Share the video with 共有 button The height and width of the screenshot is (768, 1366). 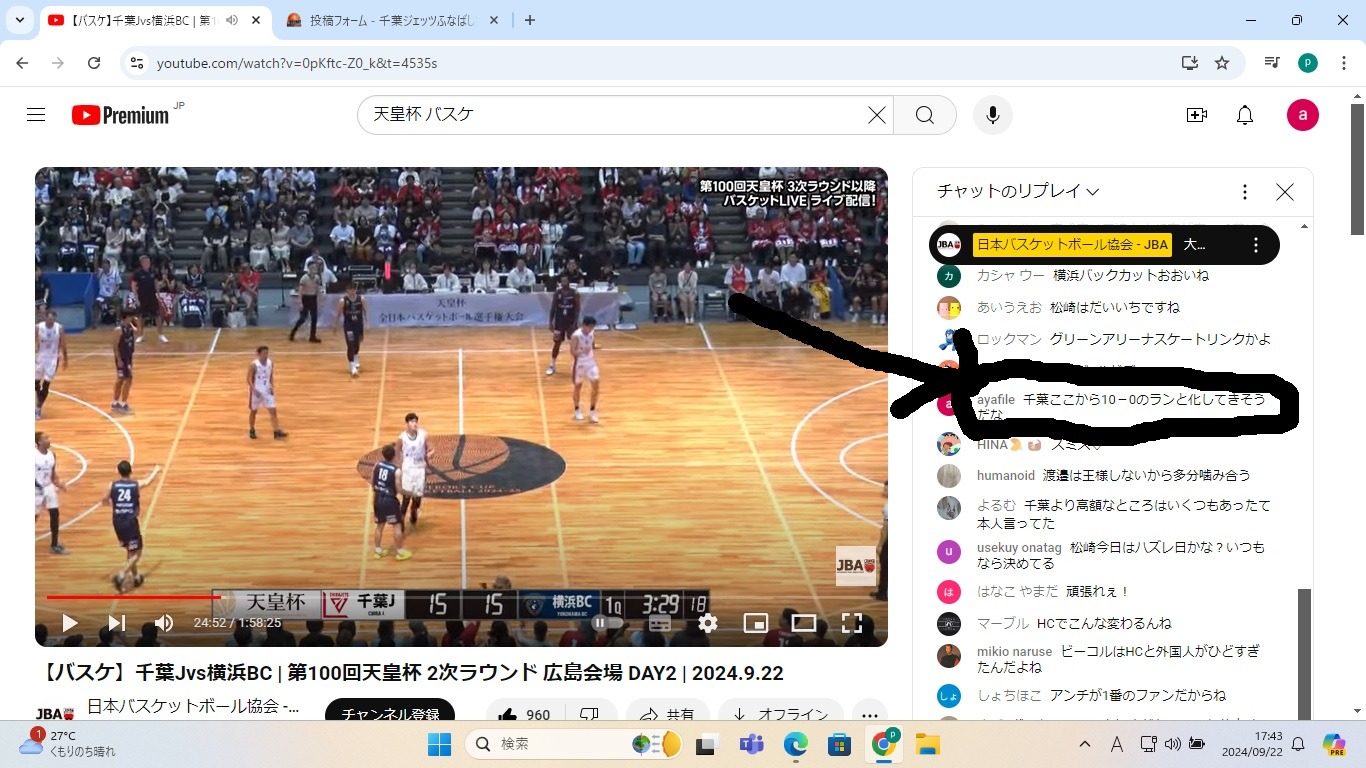tap(667, 715)
